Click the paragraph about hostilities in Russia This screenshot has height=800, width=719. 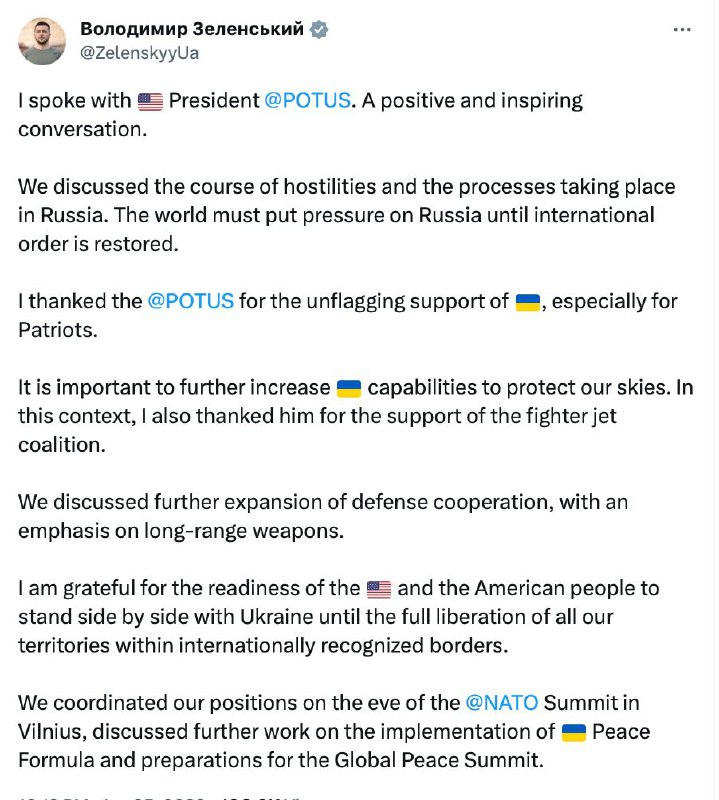click(346, 215)
